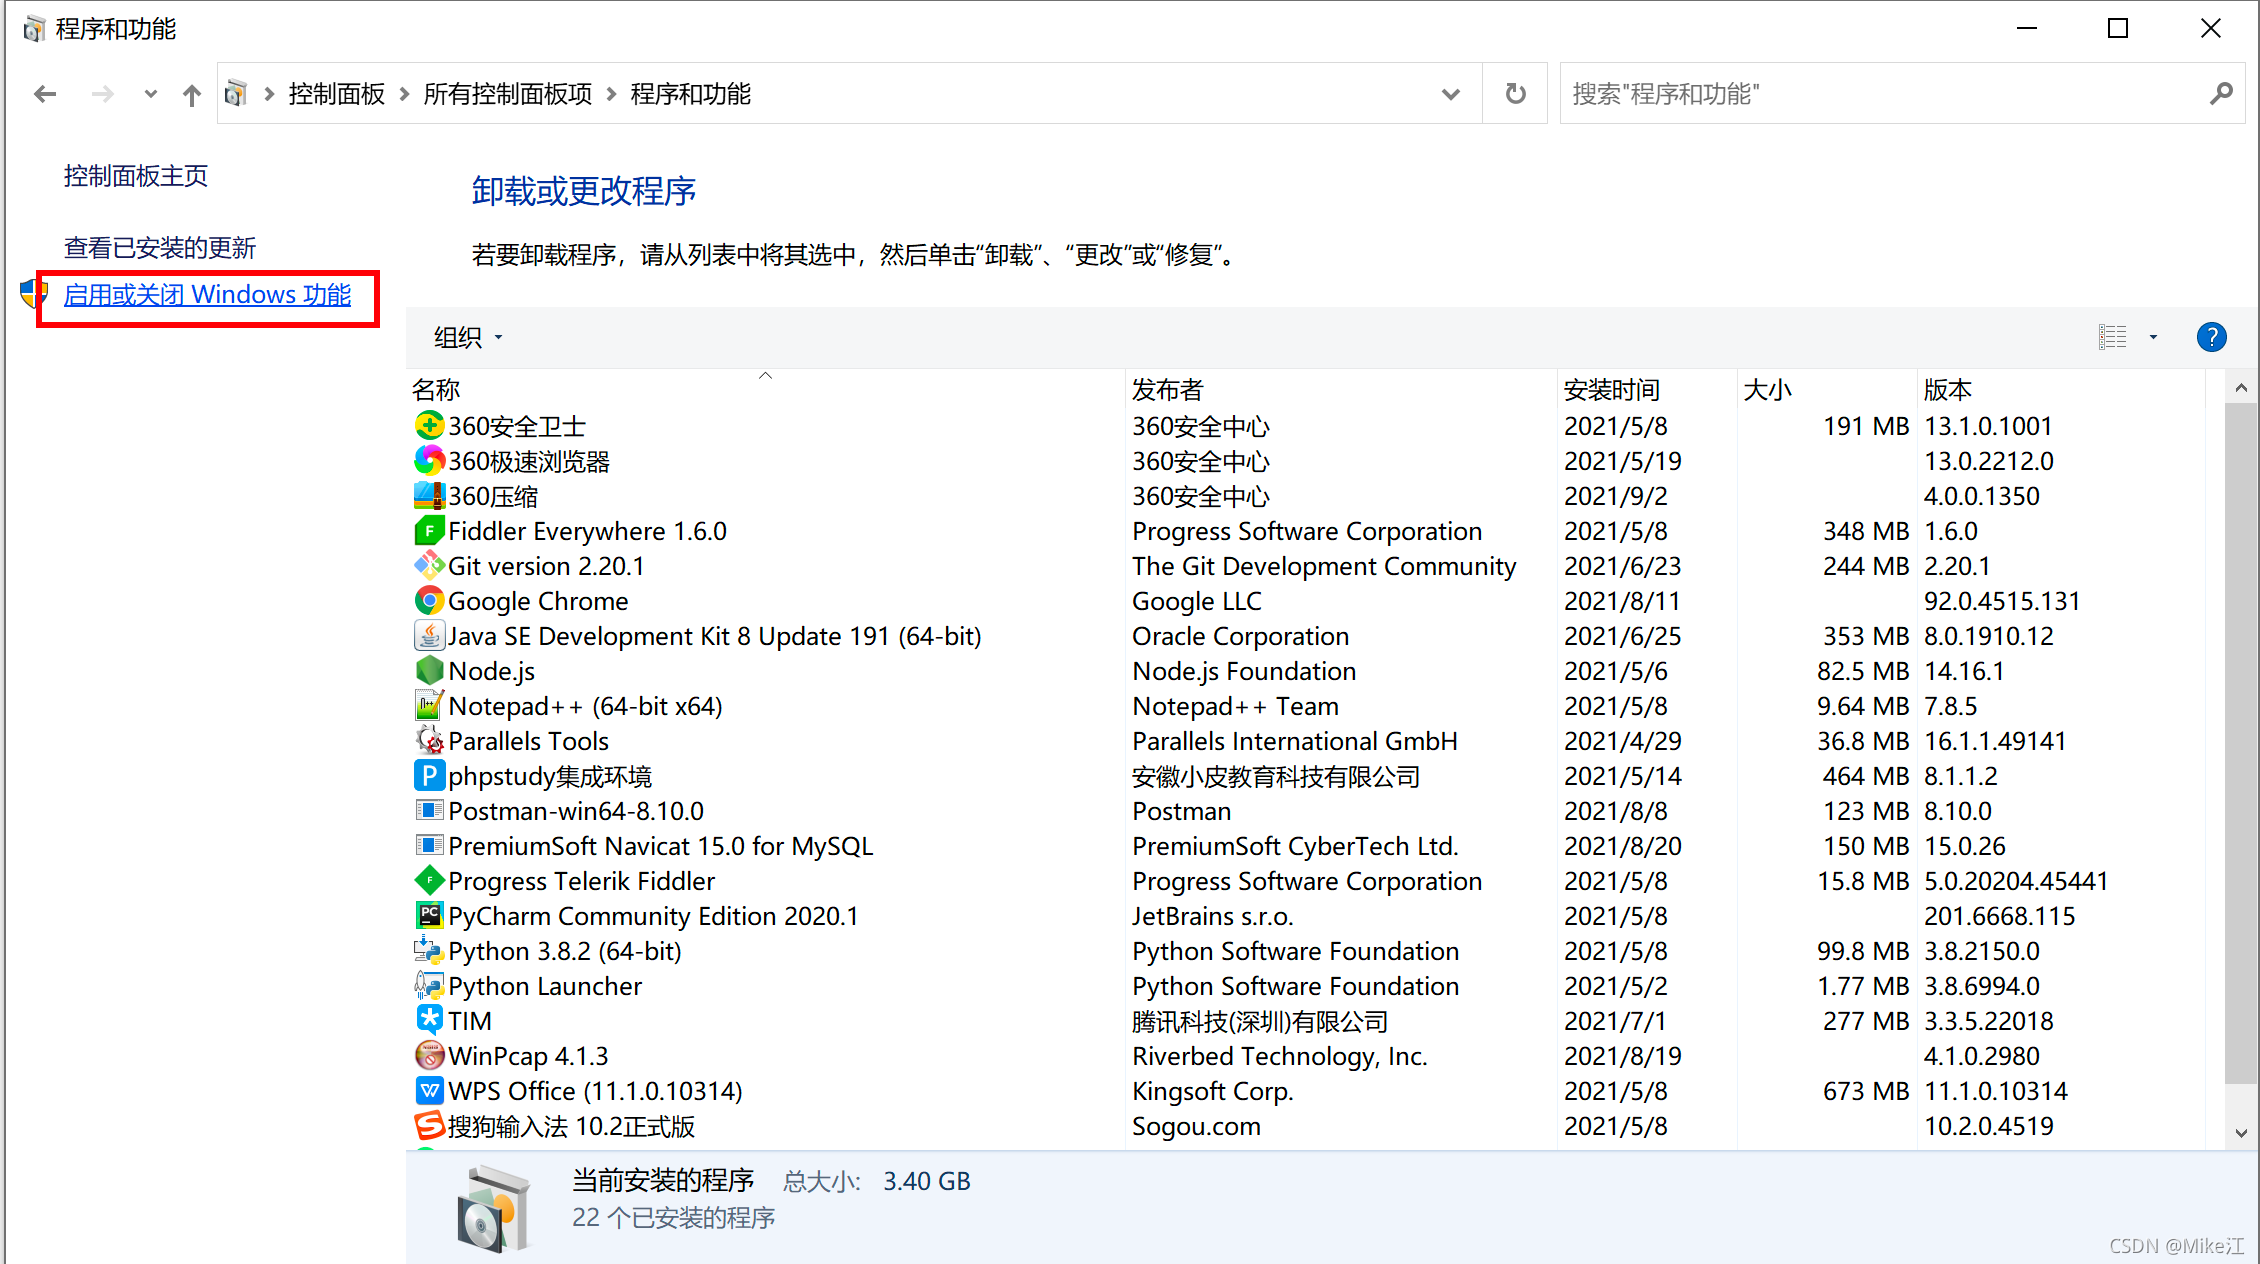Open the view options dropdown arrow

point(2153,337)
